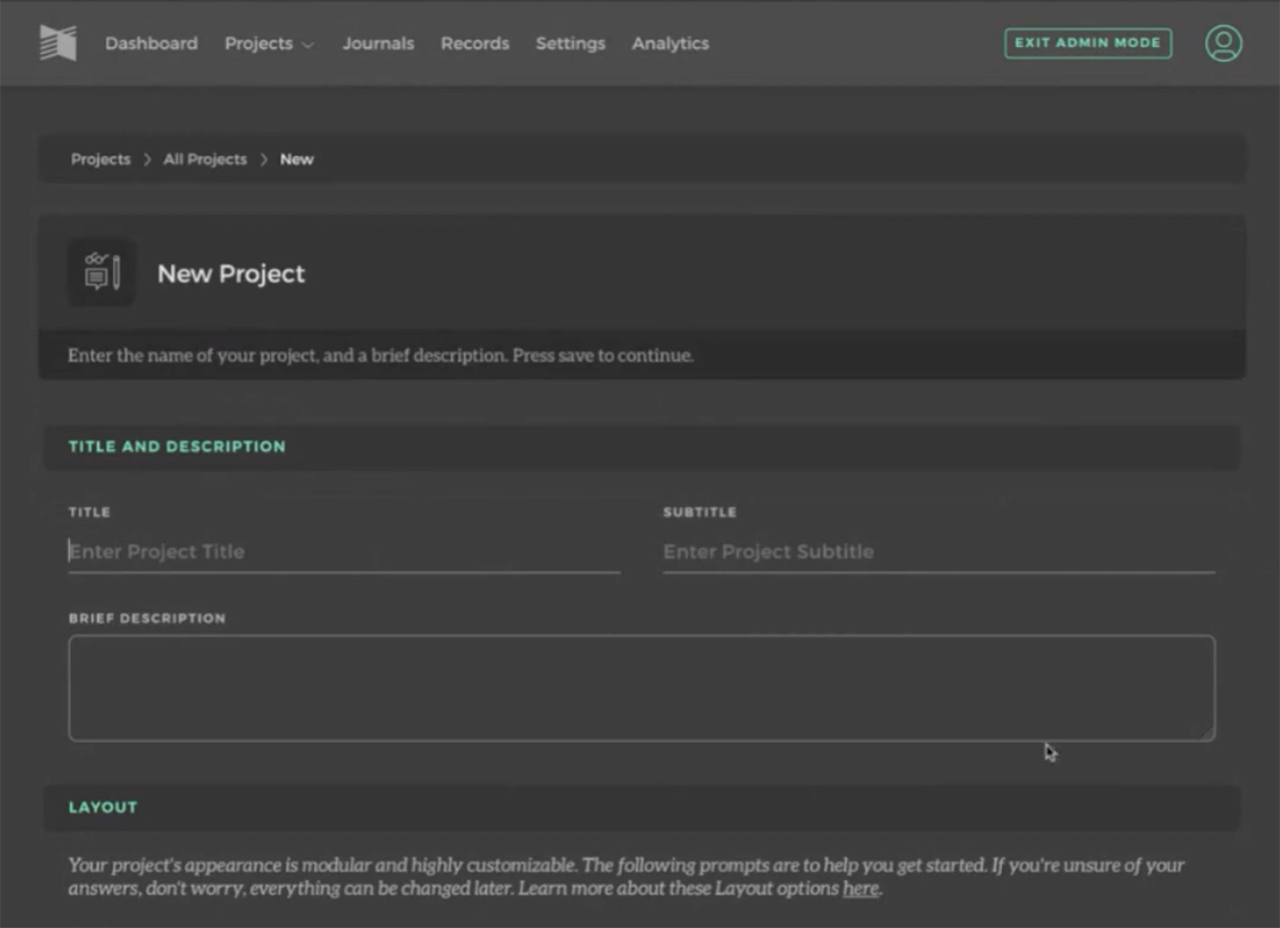The width and height of the screenshot is (1280, 928).
Task: Go to Dashboard in the navigation
Action: tap(151, 43)
